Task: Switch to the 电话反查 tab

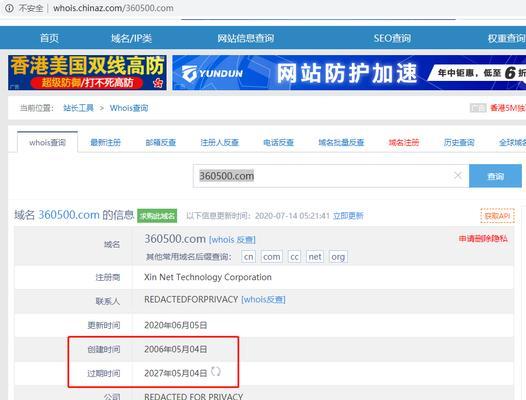Action: (x=278, y=143)
